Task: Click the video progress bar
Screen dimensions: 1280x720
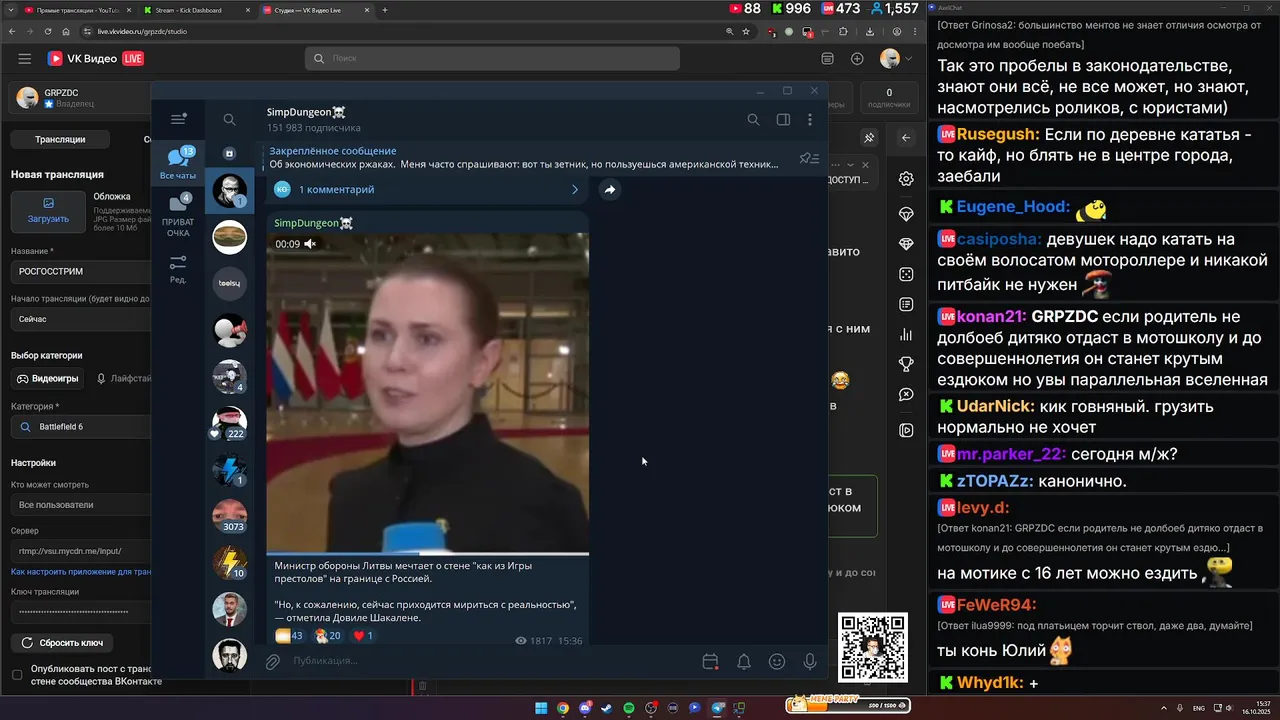Action: click(427, 553)
